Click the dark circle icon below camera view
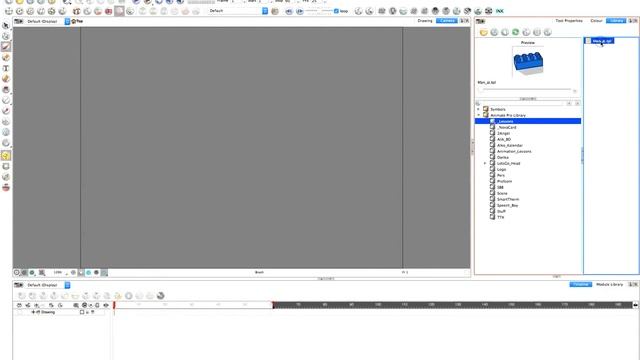Screen dimensions: 640x360 pyautogui.click(x=96, y=272)
